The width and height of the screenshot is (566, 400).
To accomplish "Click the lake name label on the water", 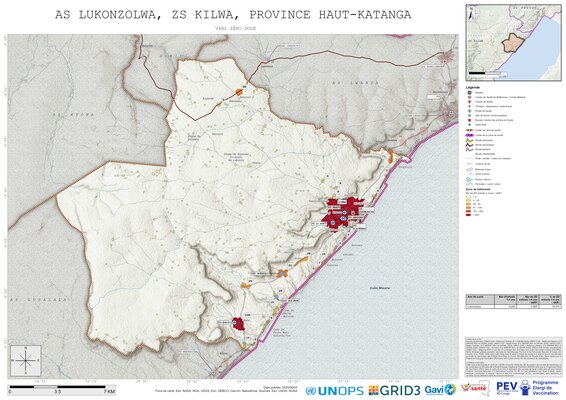I will (380, 288).
